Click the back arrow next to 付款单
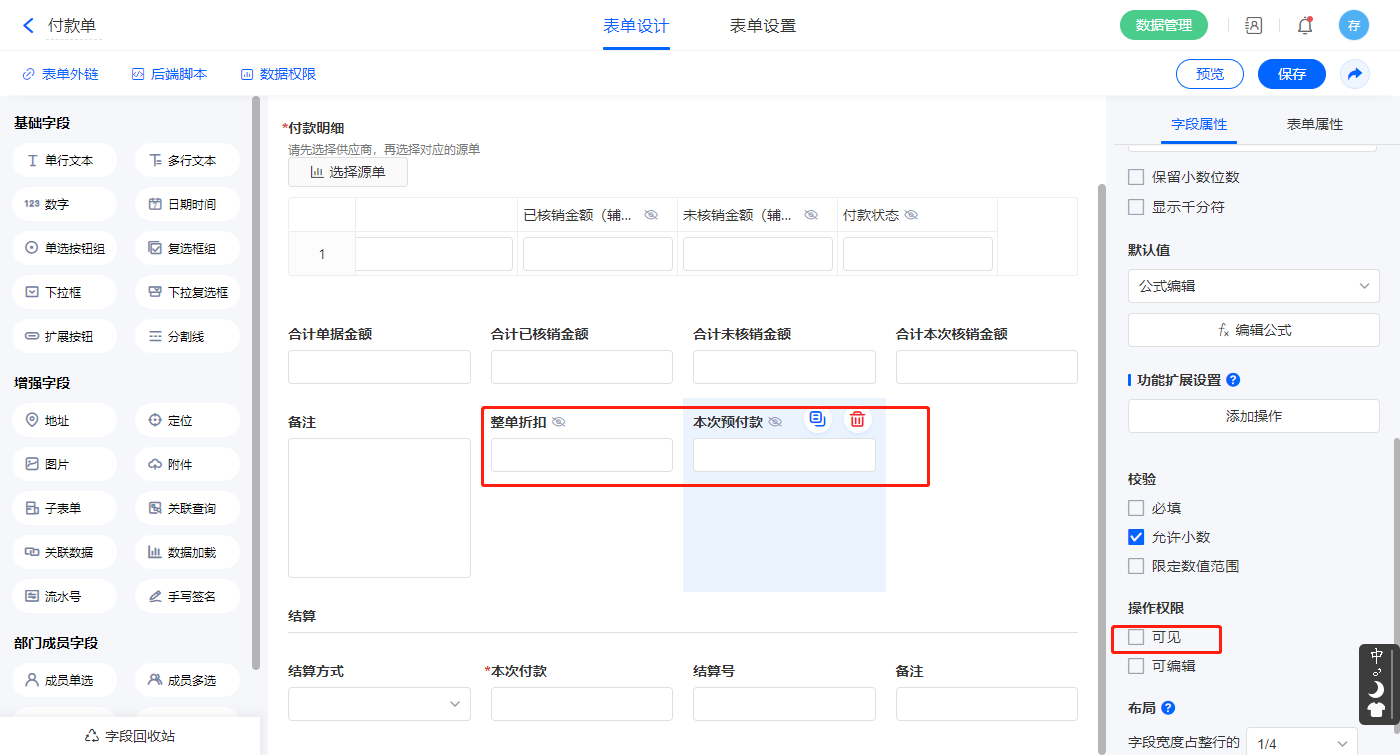The width and height of the screenshot is (1400, 755). tap(28, 26)
